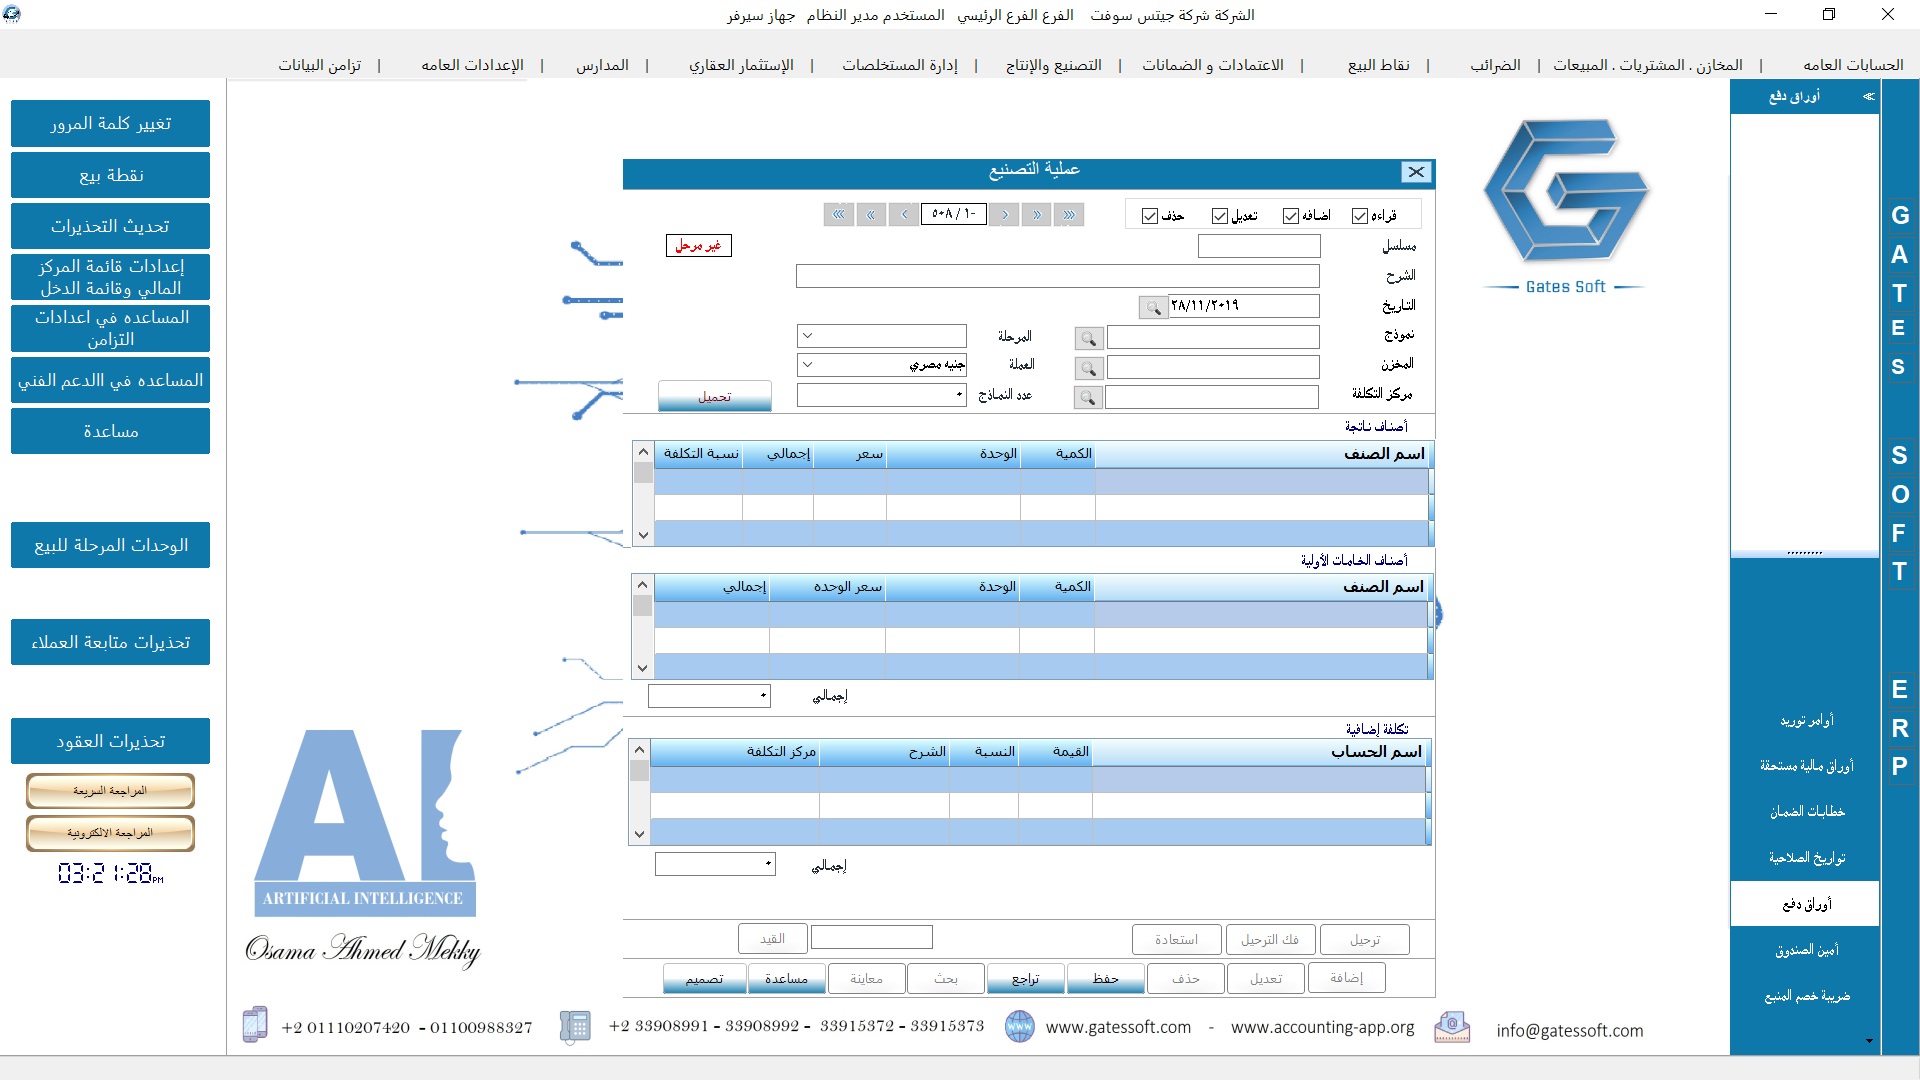
Task: Click the تصميم design button
Action: point(704,979)
